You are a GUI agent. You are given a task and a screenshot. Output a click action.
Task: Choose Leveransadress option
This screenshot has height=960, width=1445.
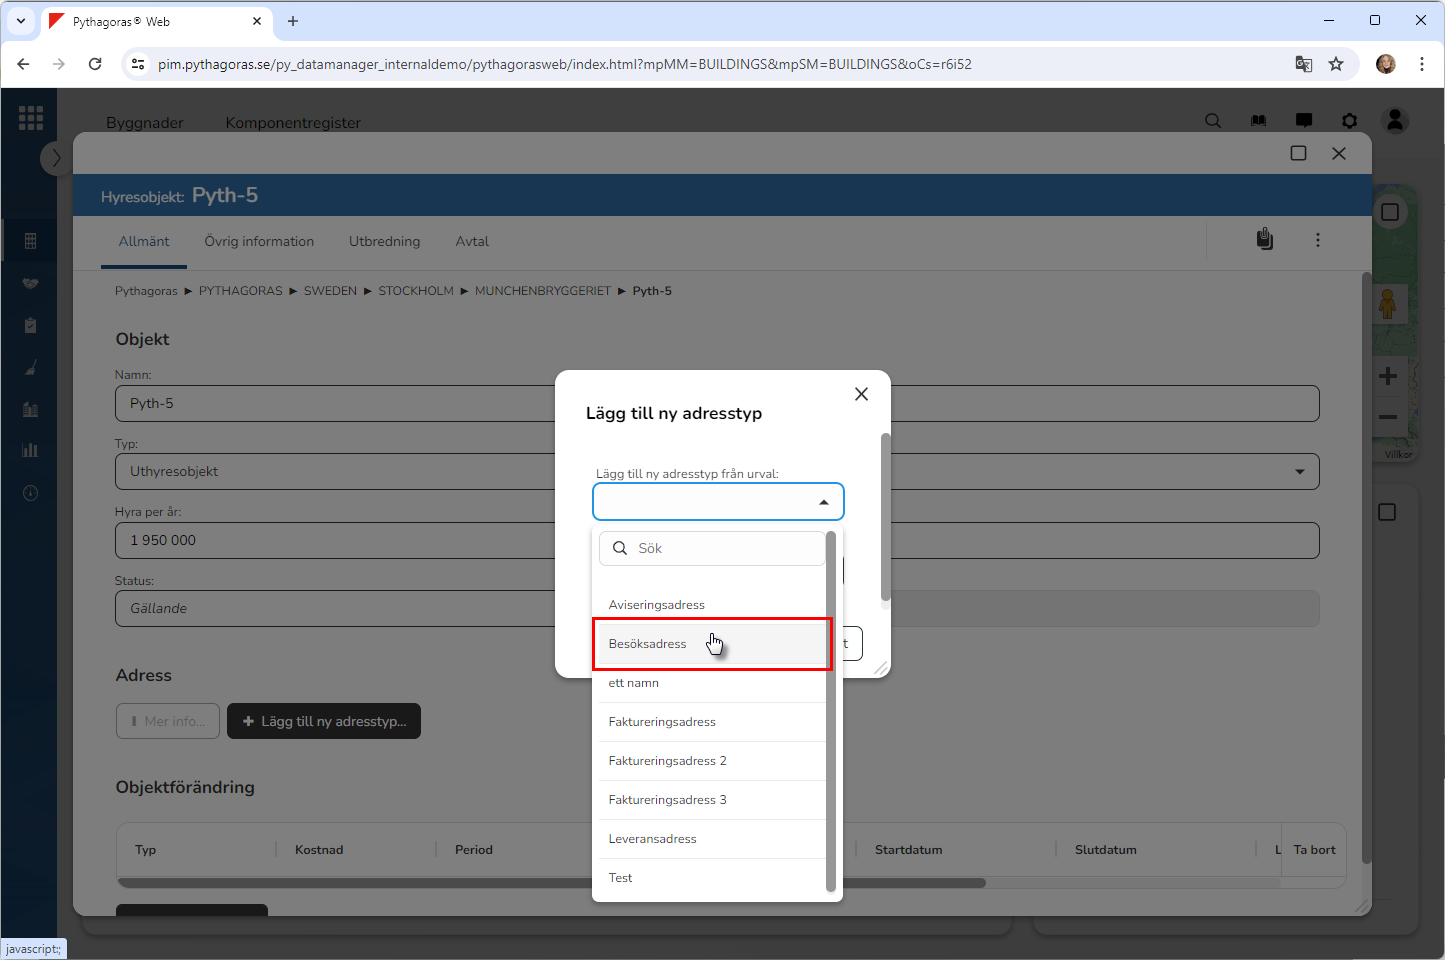click(x=652, y=839)
